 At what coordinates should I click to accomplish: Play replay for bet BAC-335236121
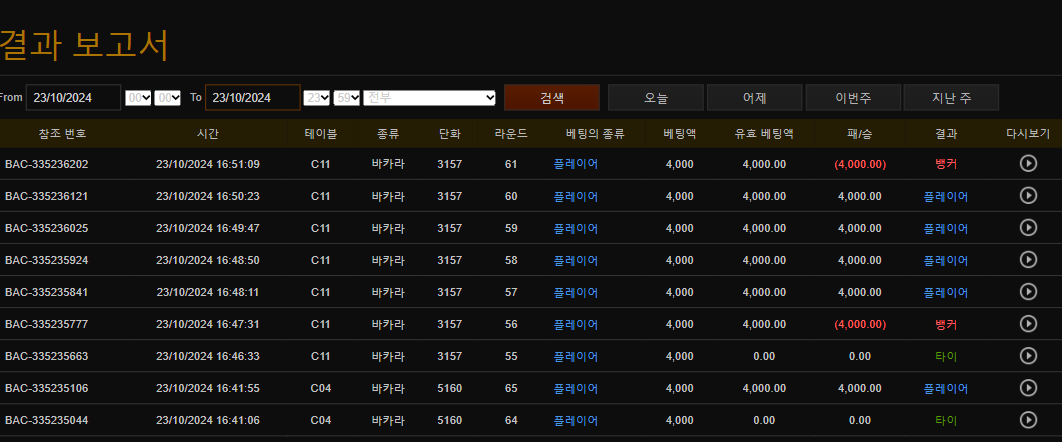[x=1028, y=196]
